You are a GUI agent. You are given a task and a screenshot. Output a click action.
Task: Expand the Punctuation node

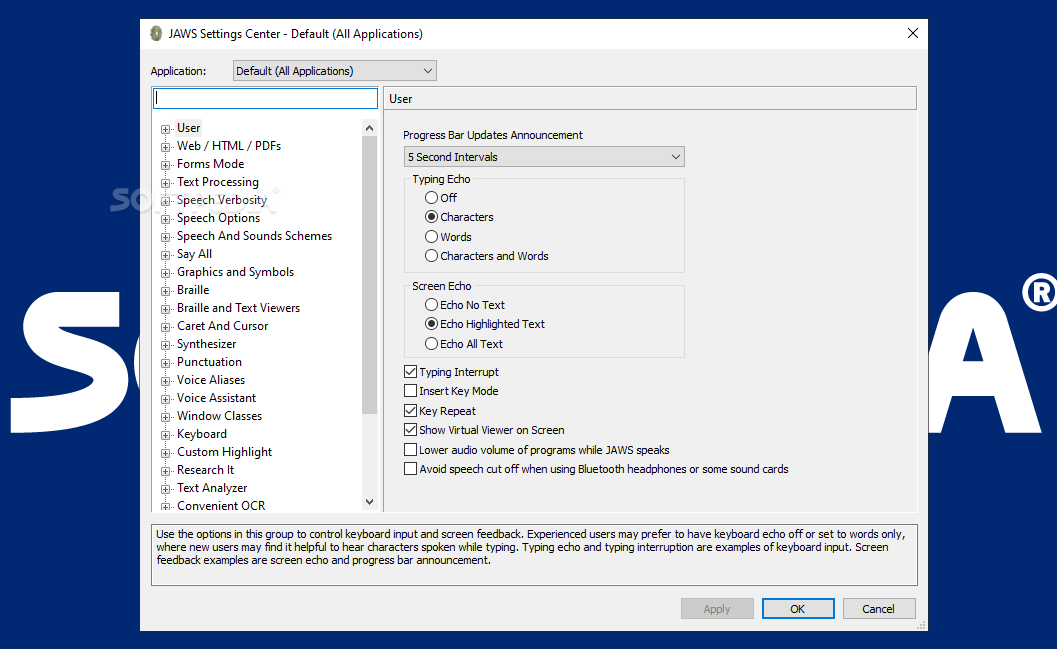coord(165,363)
